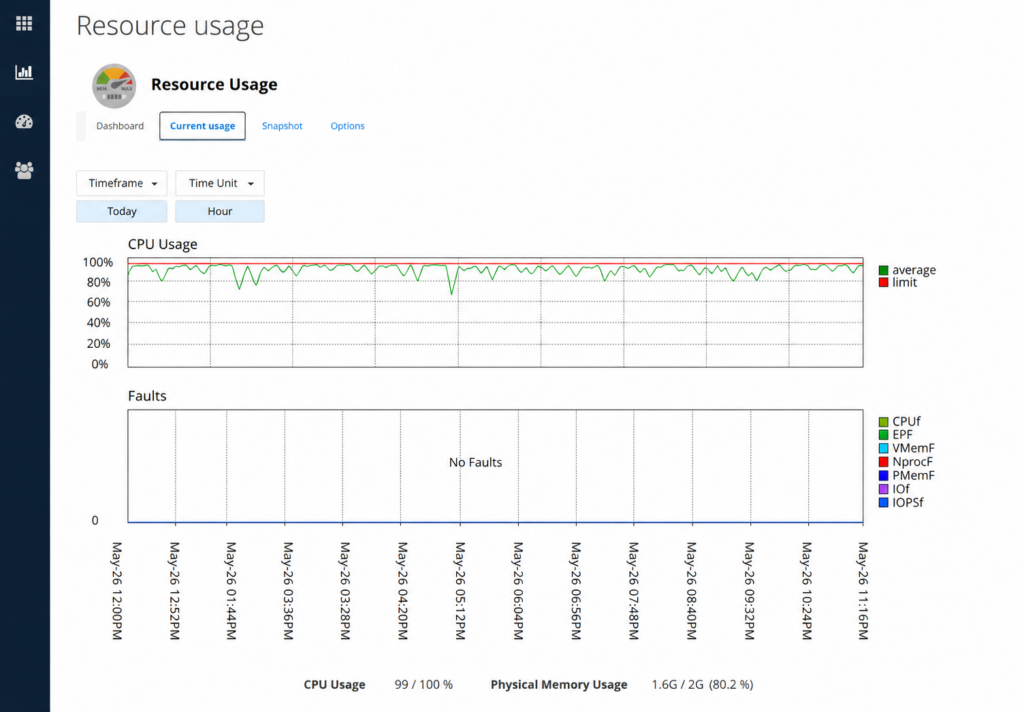Screen dimensions: 1024x712
Task: Click the 100% y-axis label
Action: 97,263
